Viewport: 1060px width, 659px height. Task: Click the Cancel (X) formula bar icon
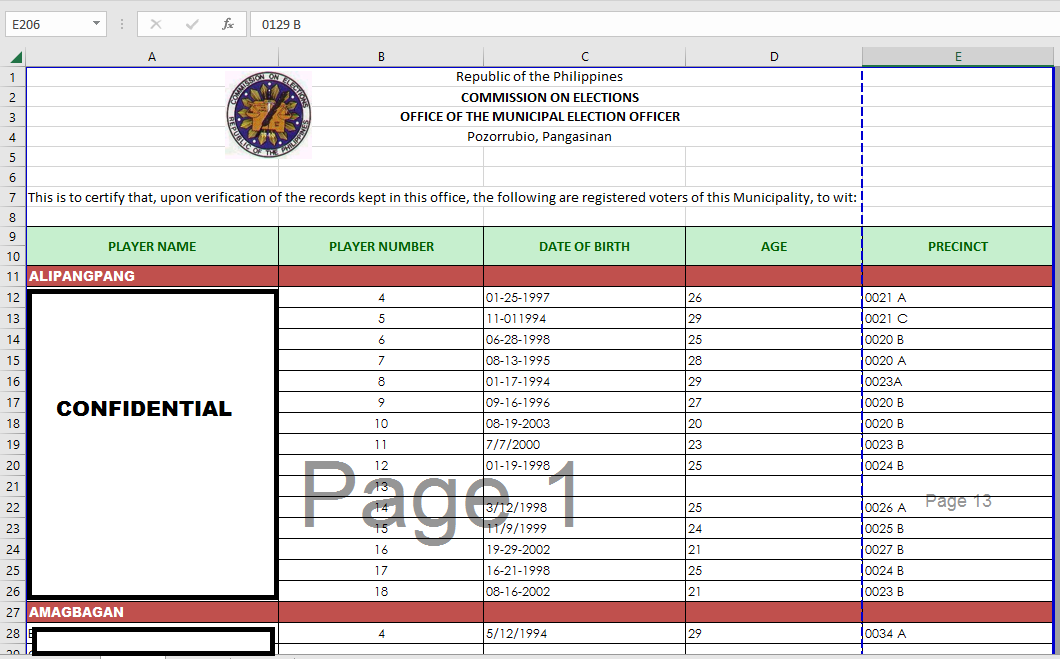click(155, 24)
